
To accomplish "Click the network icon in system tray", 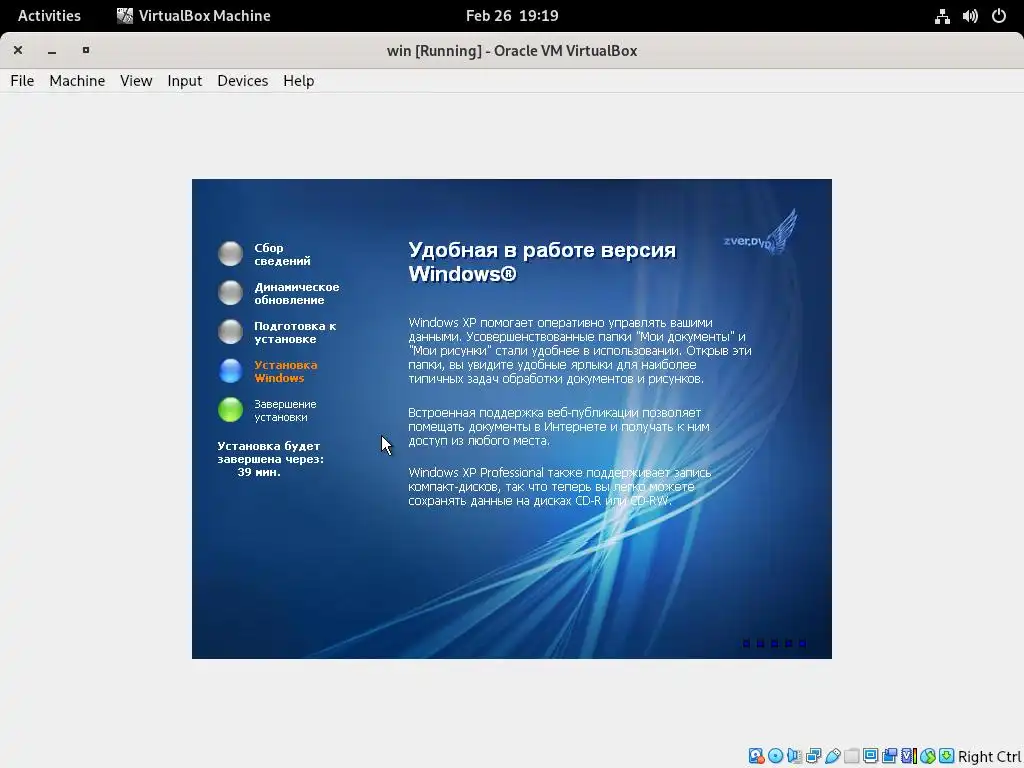I will click(x=942, y=16).
